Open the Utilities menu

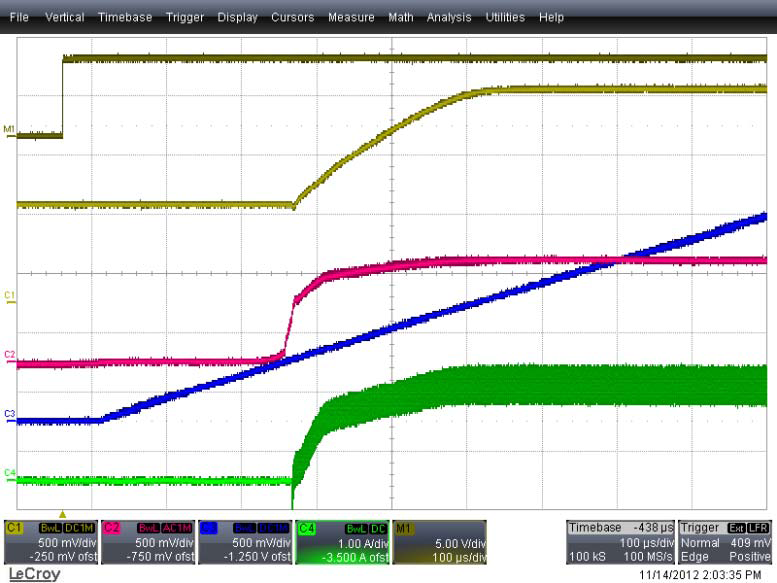click(505, 17)
